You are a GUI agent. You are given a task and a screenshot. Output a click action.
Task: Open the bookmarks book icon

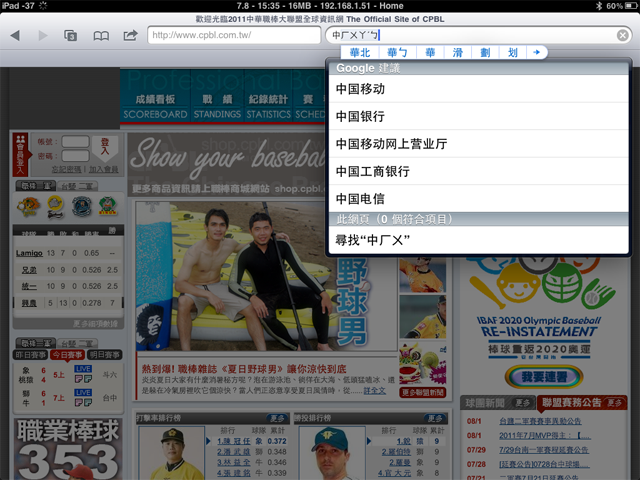(x=101, y=36)
